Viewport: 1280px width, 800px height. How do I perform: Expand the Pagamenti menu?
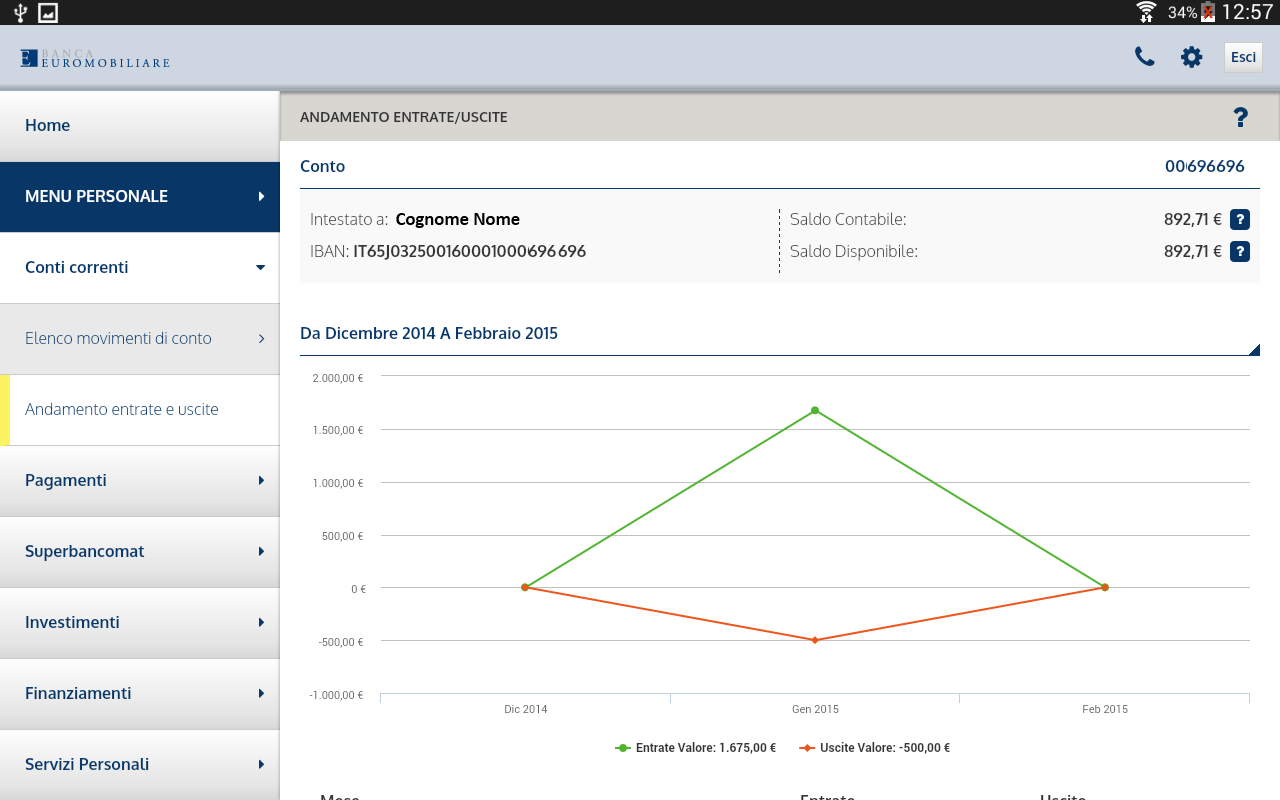click(140, 481)
